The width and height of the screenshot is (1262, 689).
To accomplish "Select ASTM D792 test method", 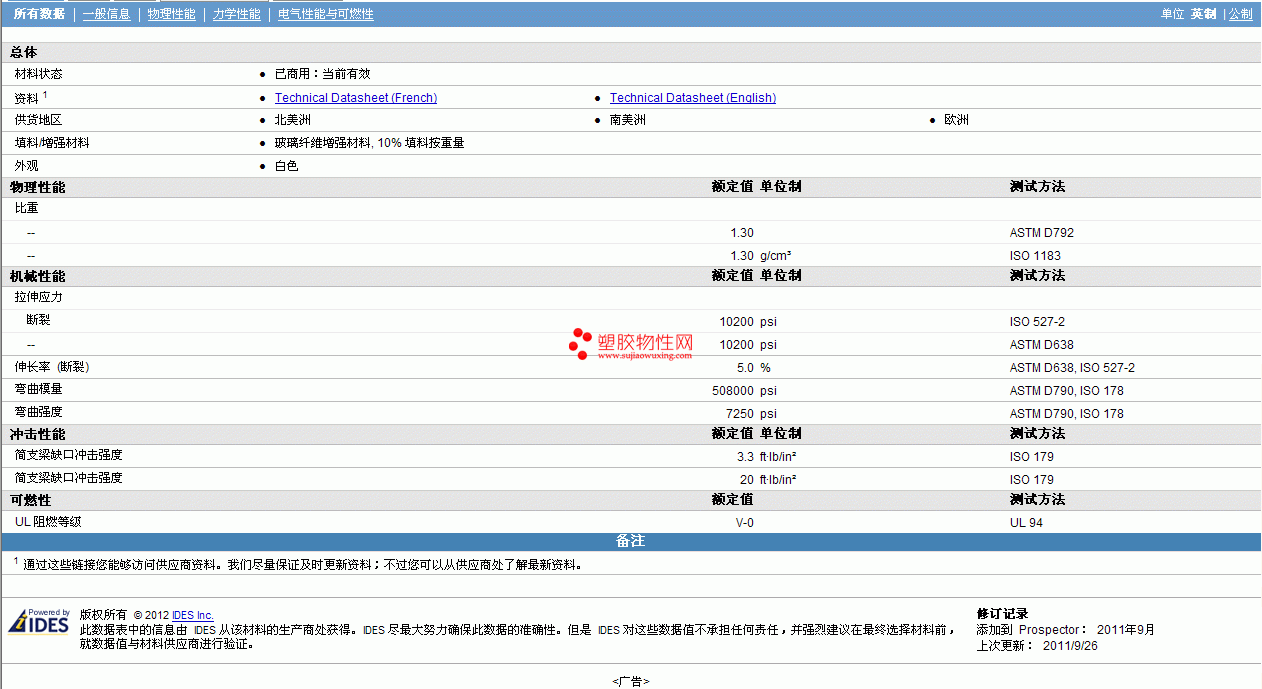I will coord(1042,233).
